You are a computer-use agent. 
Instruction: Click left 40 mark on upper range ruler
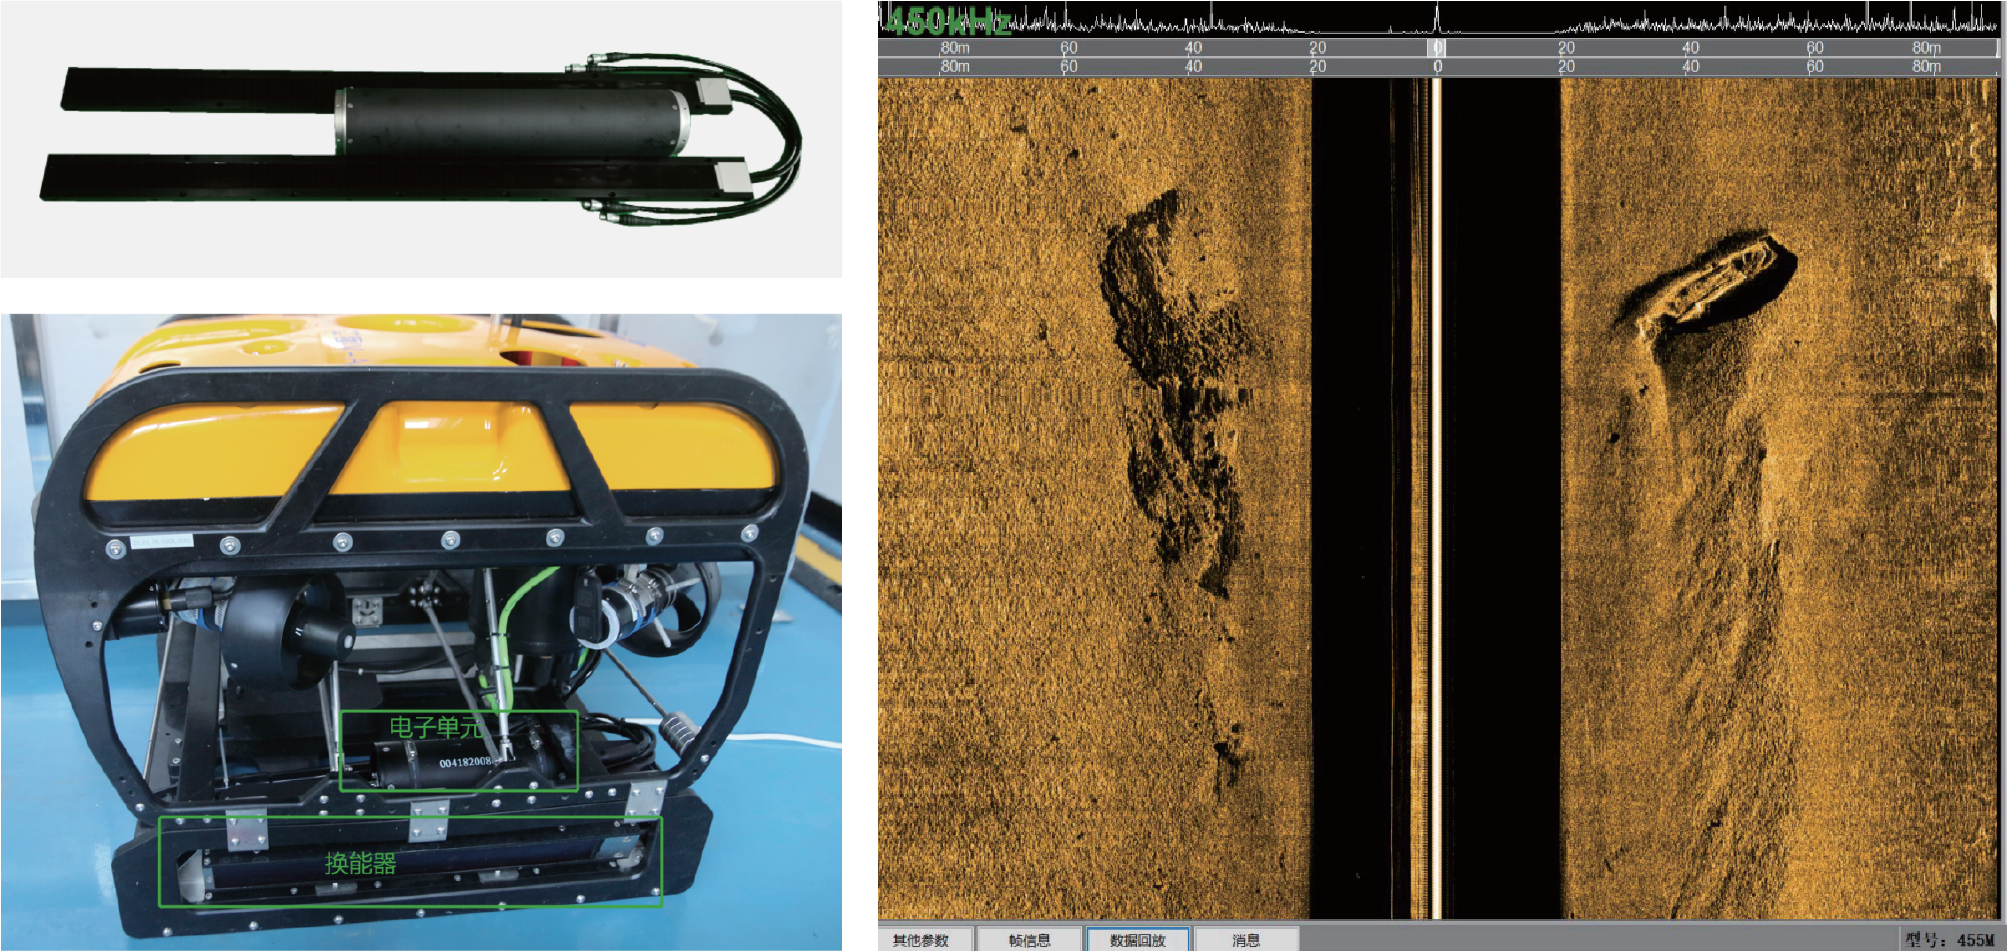pos(1193,48)
